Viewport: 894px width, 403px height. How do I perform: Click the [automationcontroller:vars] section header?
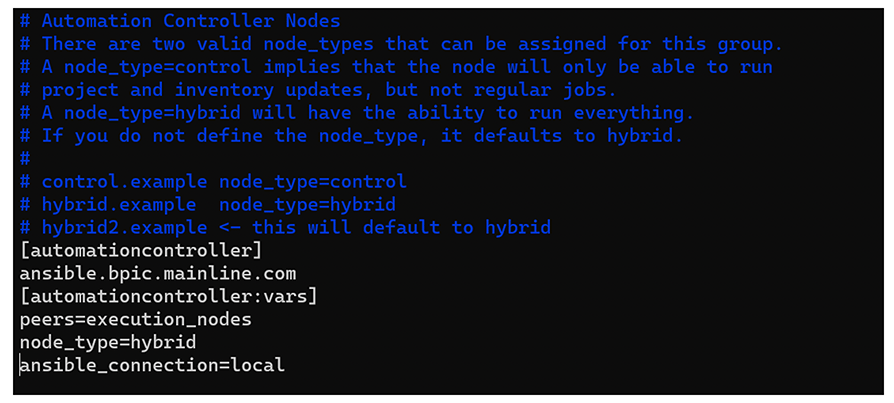click(168, 296)
